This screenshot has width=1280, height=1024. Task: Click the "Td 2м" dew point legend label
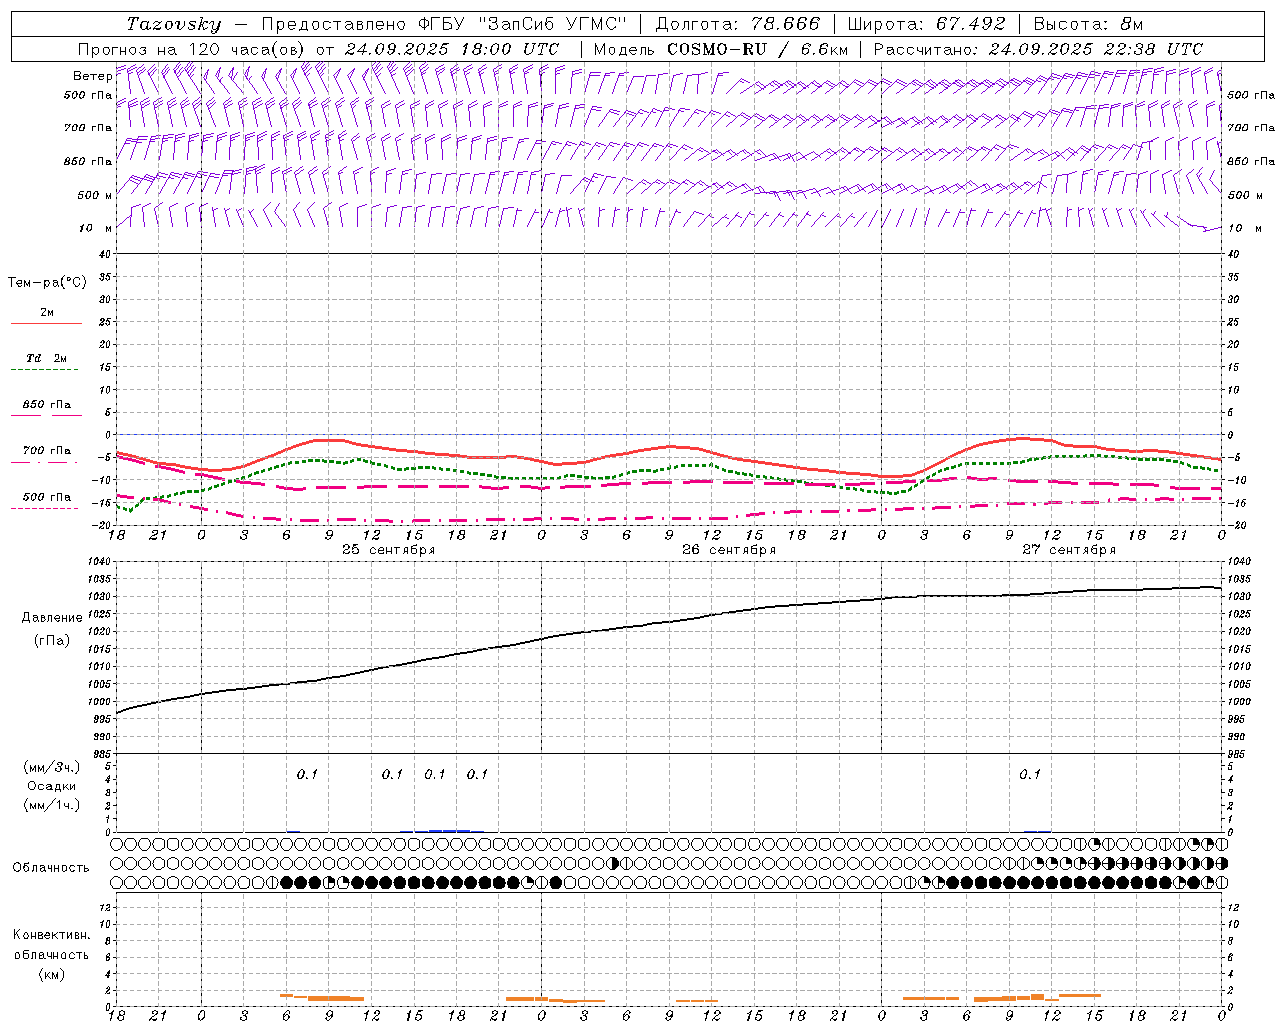[47, 358]
